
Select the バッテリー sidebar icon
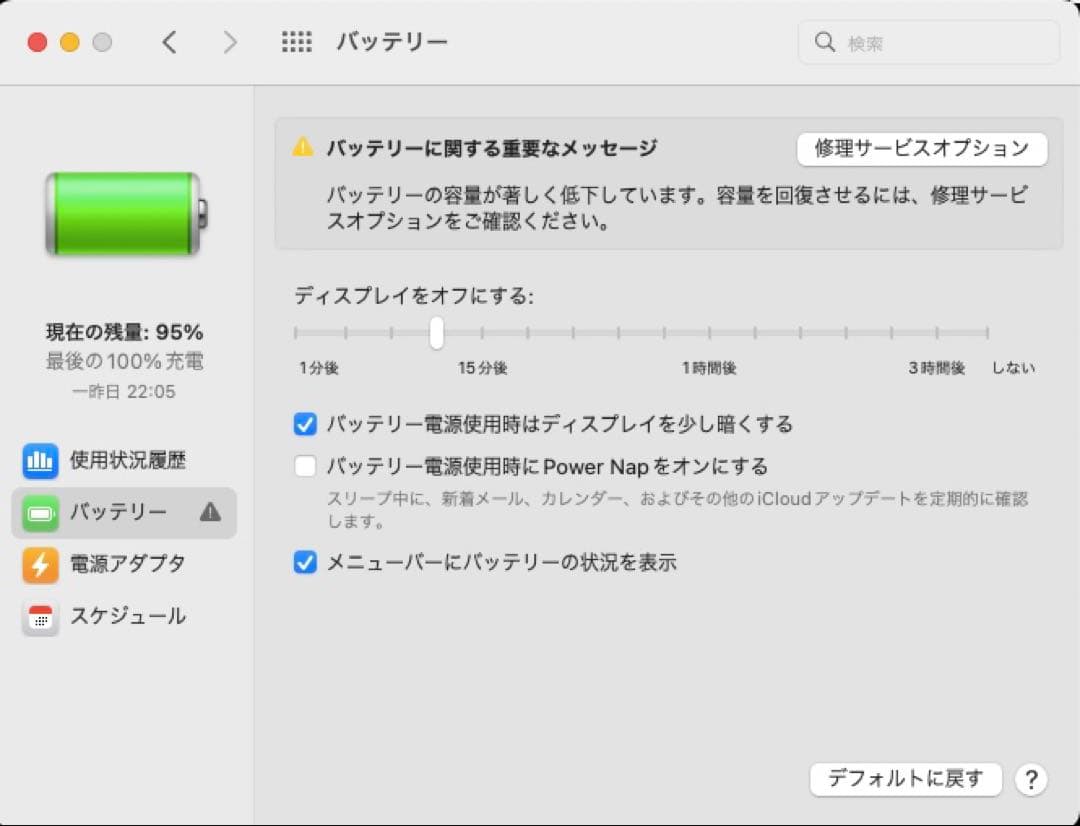(40, 512)
